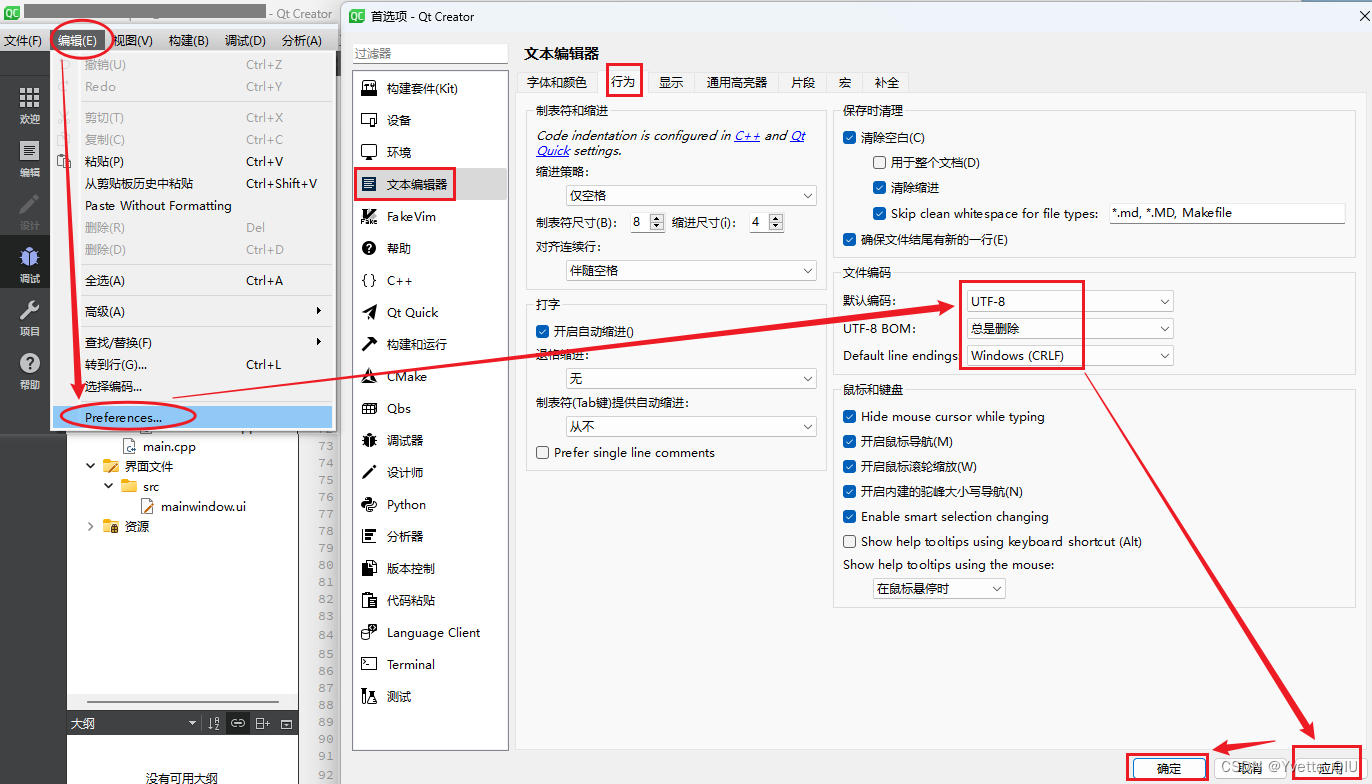The height and width of the screenshot is (784, 1372).
Task: Switch to 通用高亮器 tab
Action: 737,82
